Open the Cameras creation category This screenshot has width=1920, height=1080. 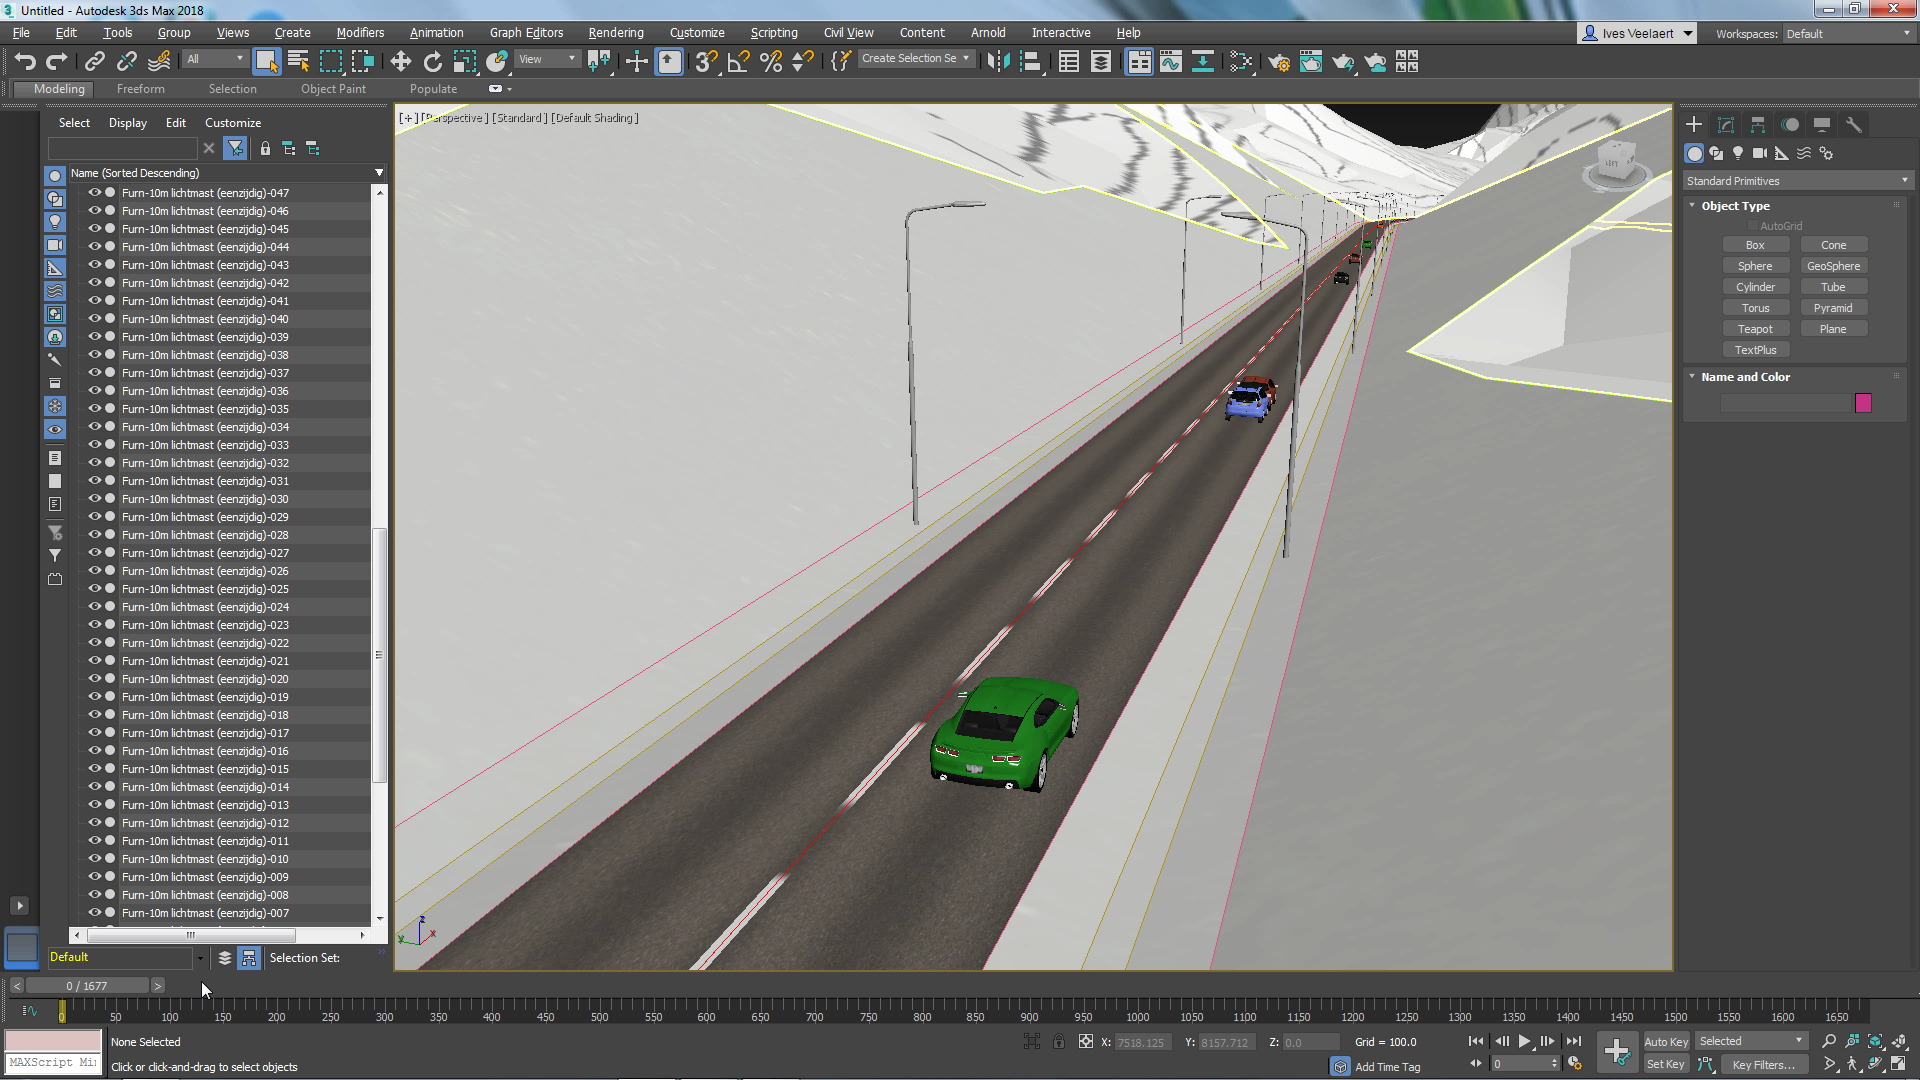tap(1759, 153)
